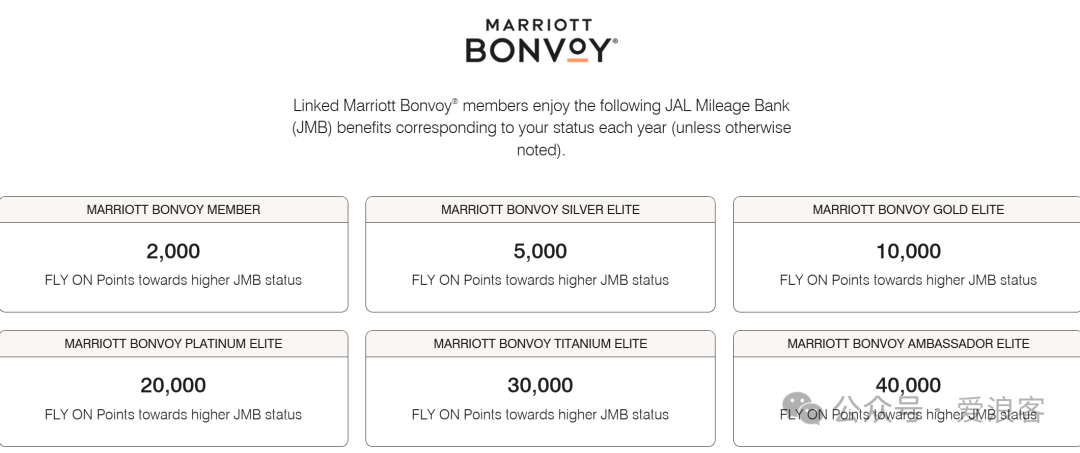
Task: Click the 5,000 points figure
Action: click(540, 251)
